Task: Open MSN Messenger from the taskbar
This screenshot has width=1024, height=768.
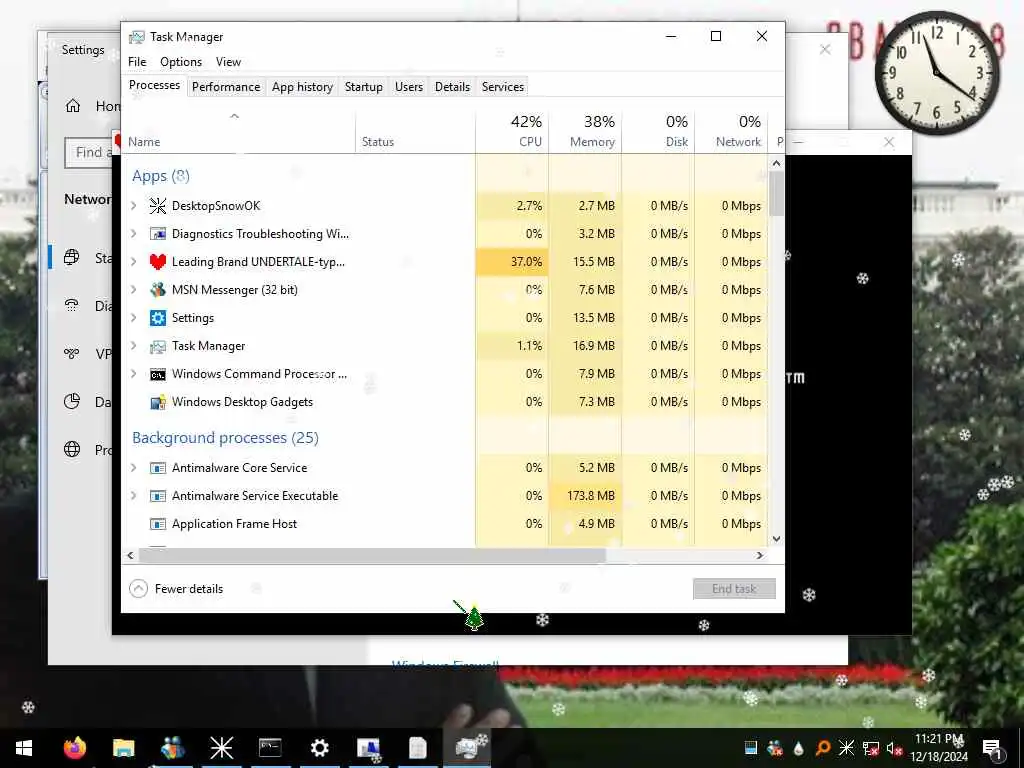Action: [172, 748]
